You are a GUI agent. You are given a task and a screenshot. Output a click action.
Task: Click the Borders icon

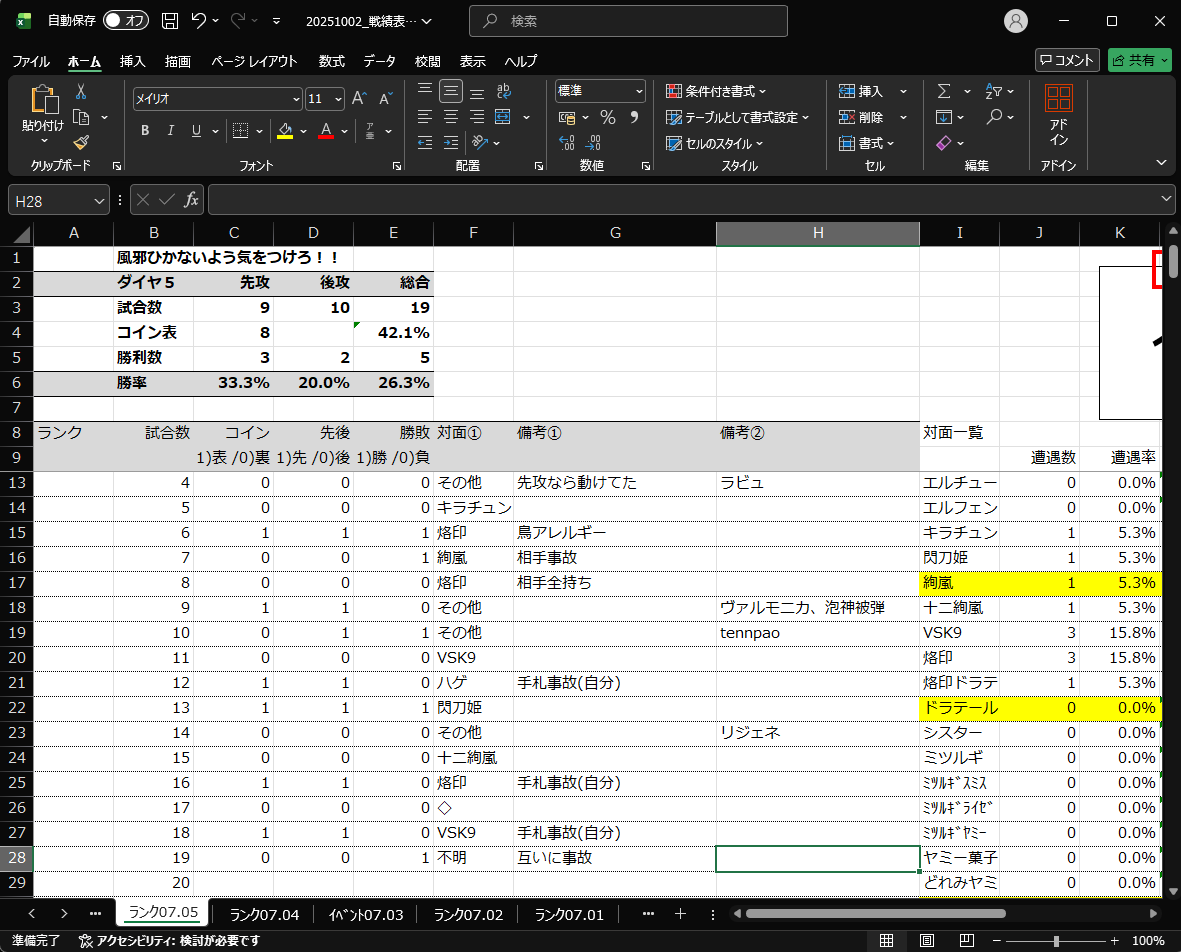(240, 131)
